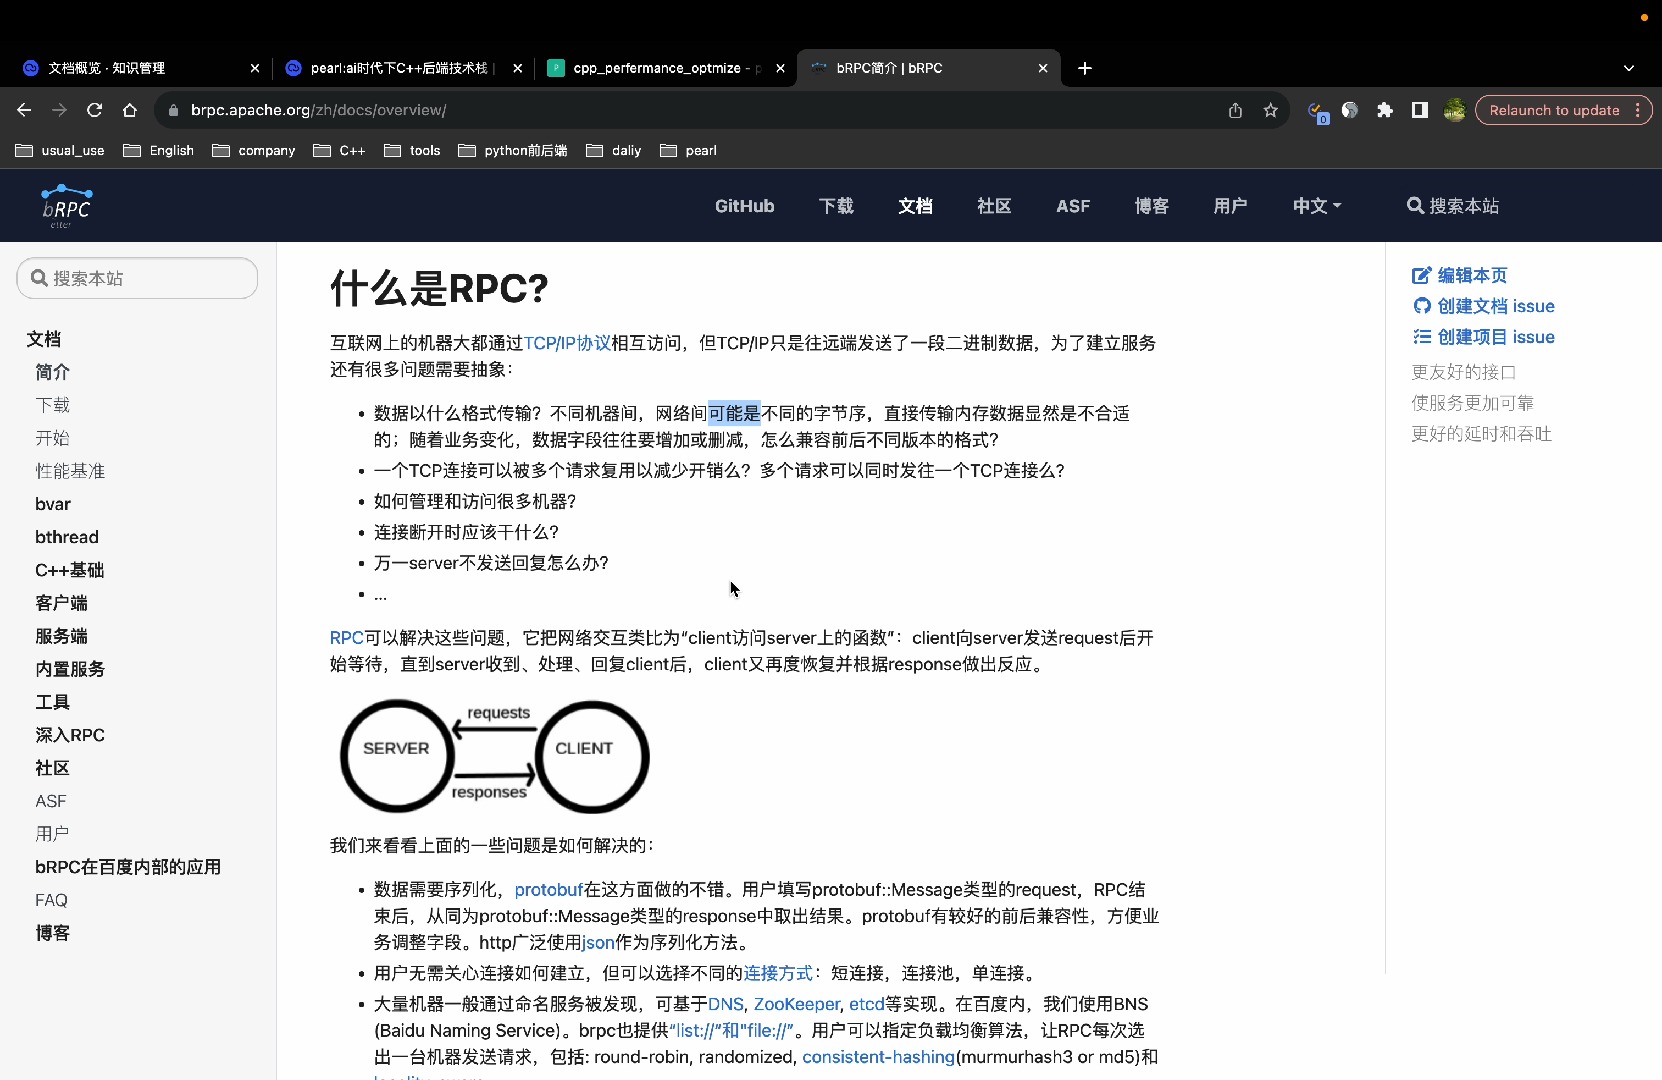Open the English bookmark folder
Screen dimensions: 1662x1080
pos(159,151)
